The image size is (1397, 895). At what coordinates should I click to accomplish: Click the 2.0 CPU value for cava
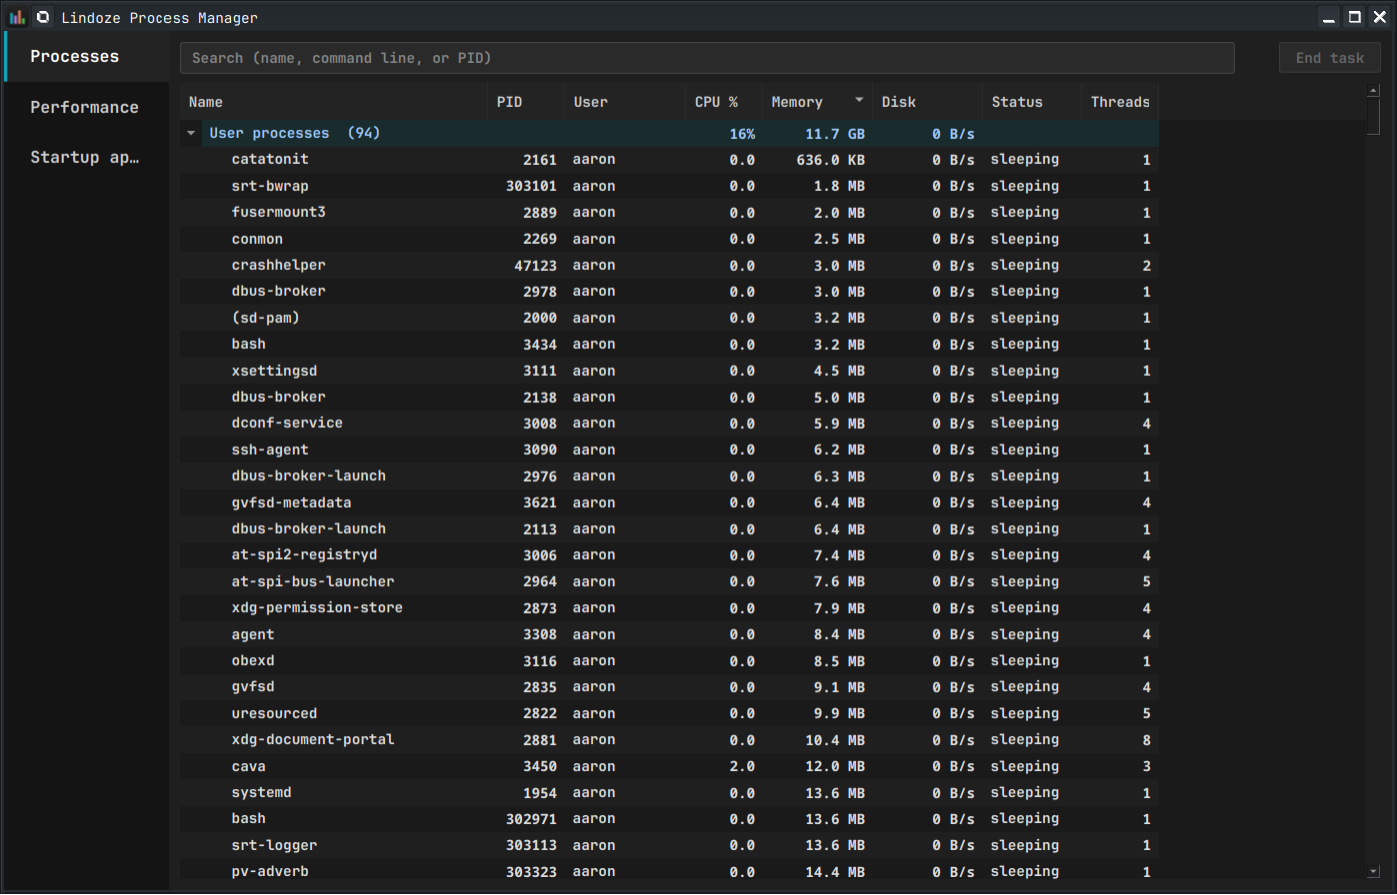coord(742,767)
